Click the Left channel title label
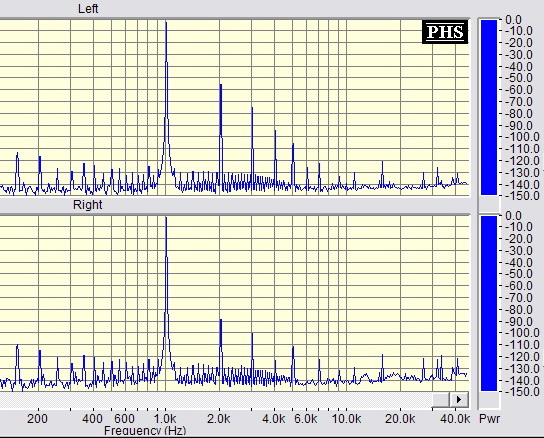 [88, 9]
